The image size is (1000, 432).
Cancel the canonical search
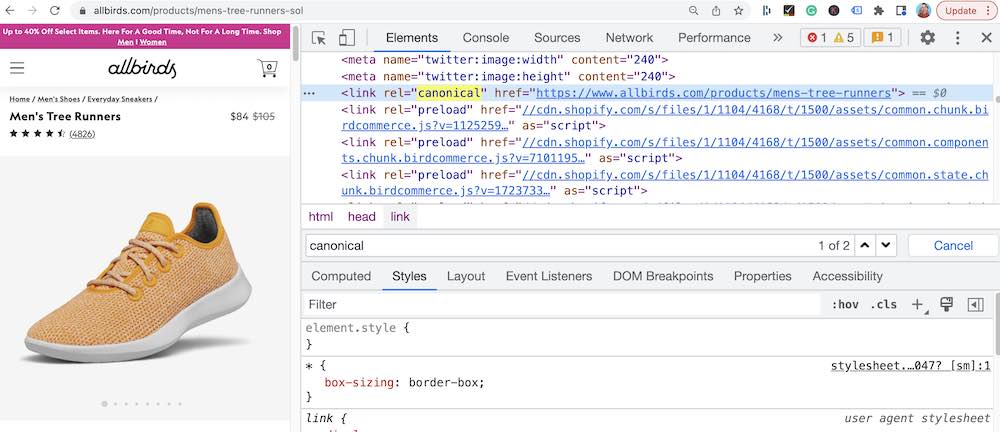[953, 245]
